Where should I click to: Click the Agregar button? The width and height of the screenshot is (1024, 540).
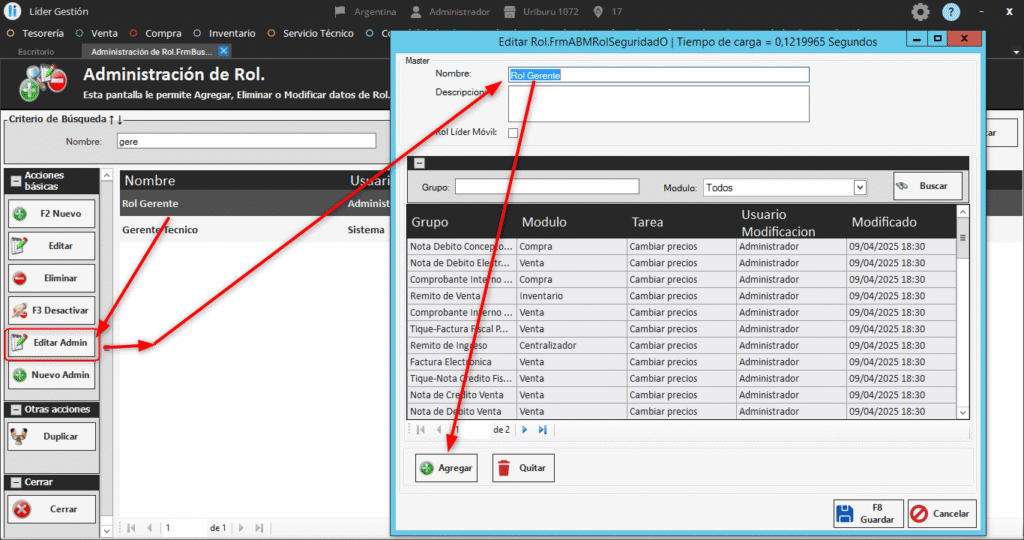pyautogui.click(x=446, y=468)
